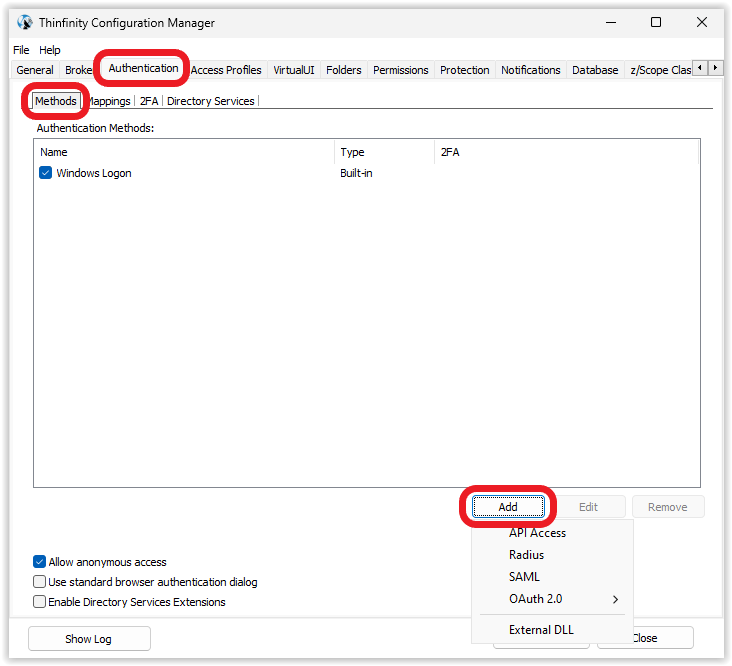The width and height of the screenshot is (732, 666).
Task: Select the Windows Logon row text
Action: click(x=94, y=173)
